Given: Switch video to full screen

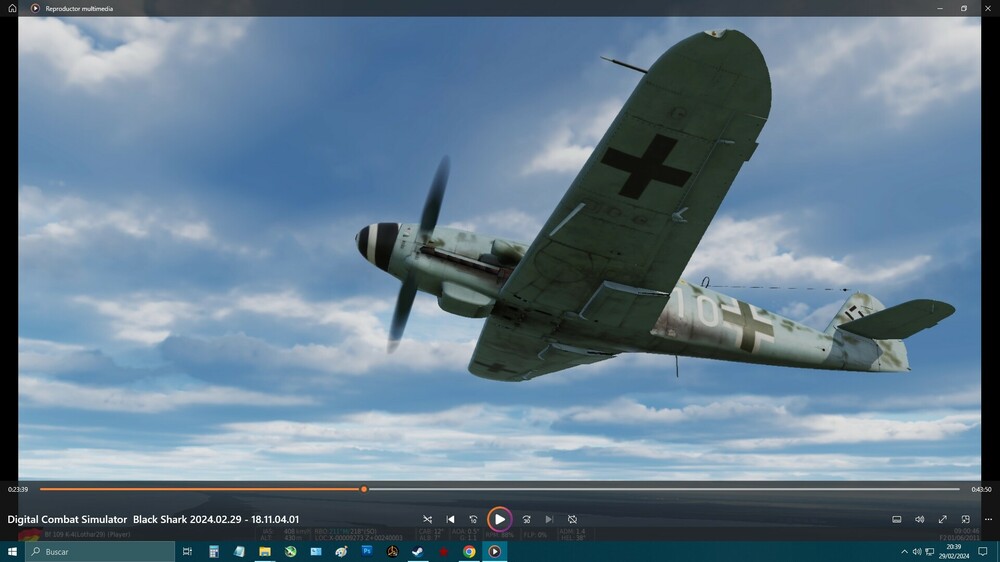Looking at the screenshot, I should point(942,520).
